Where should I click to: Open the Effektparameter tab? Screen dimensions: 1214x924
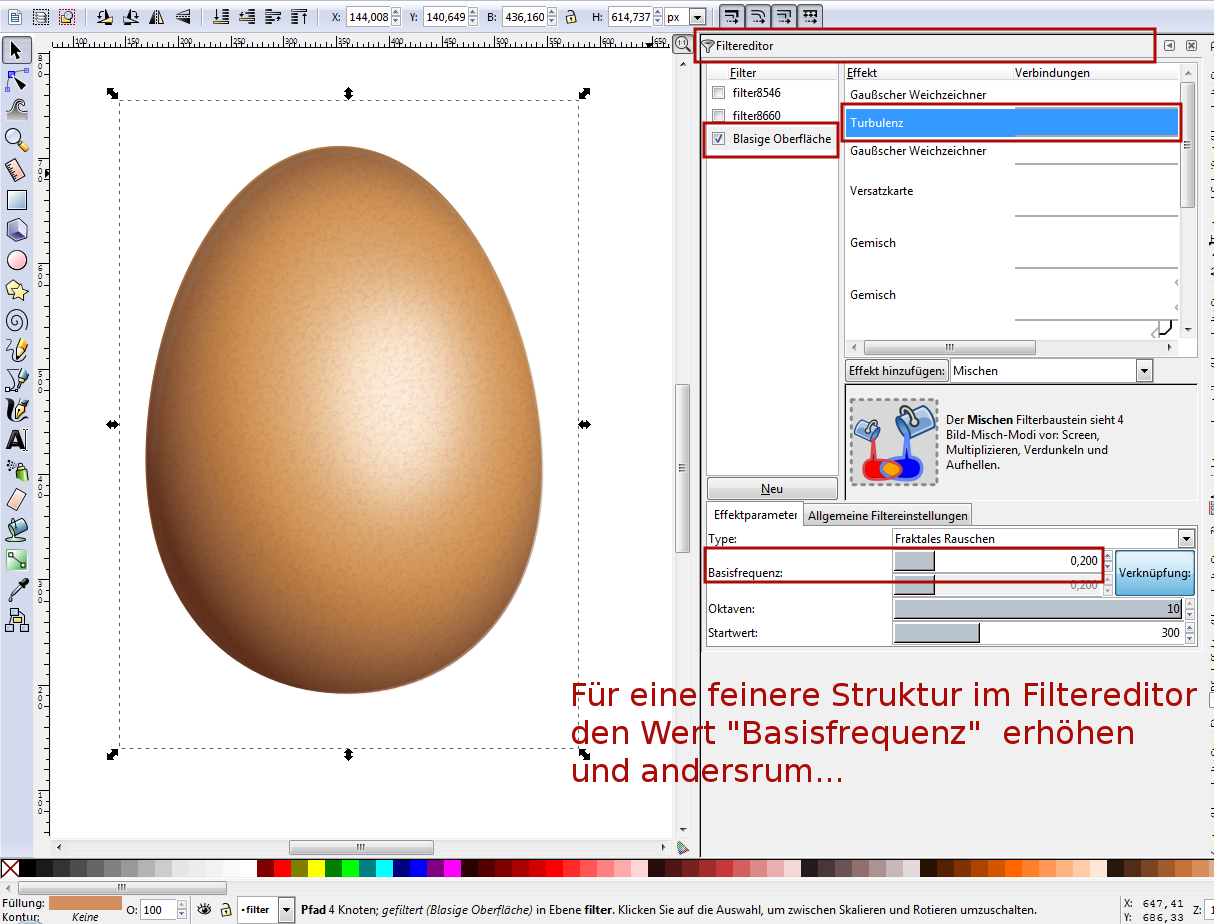click(755, 515)
